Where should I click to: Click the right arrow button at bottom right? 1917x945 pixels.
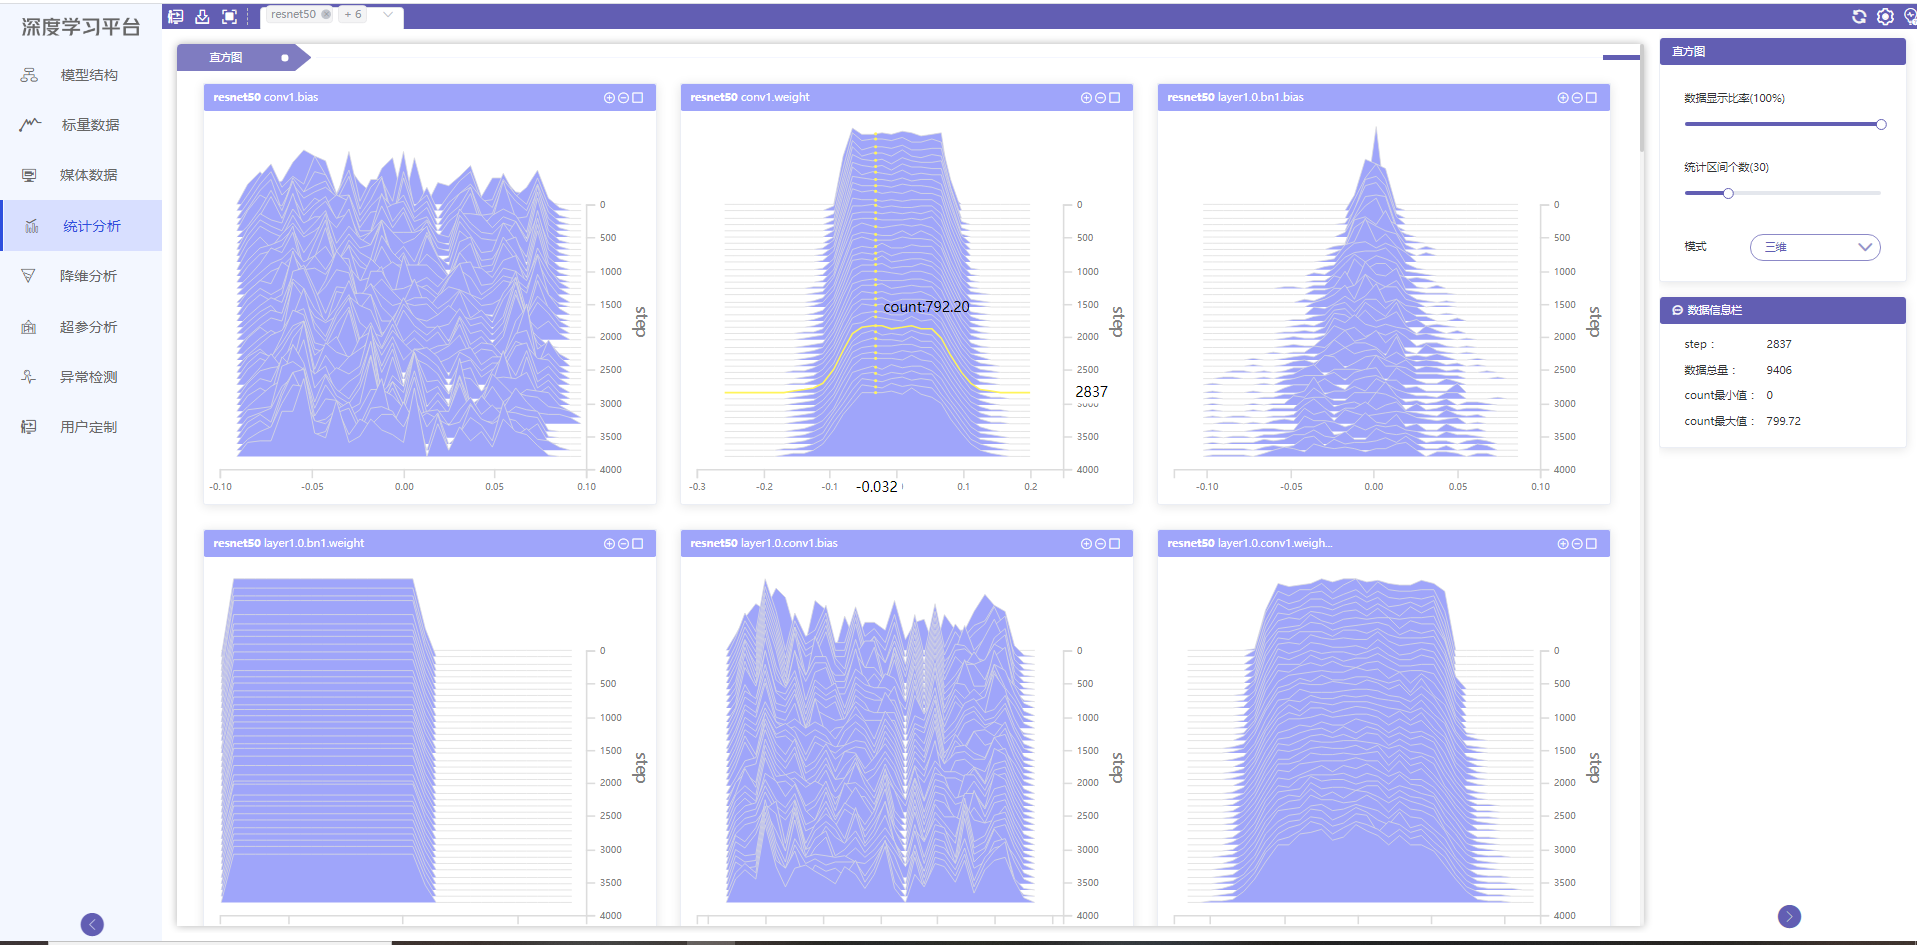1789,916
